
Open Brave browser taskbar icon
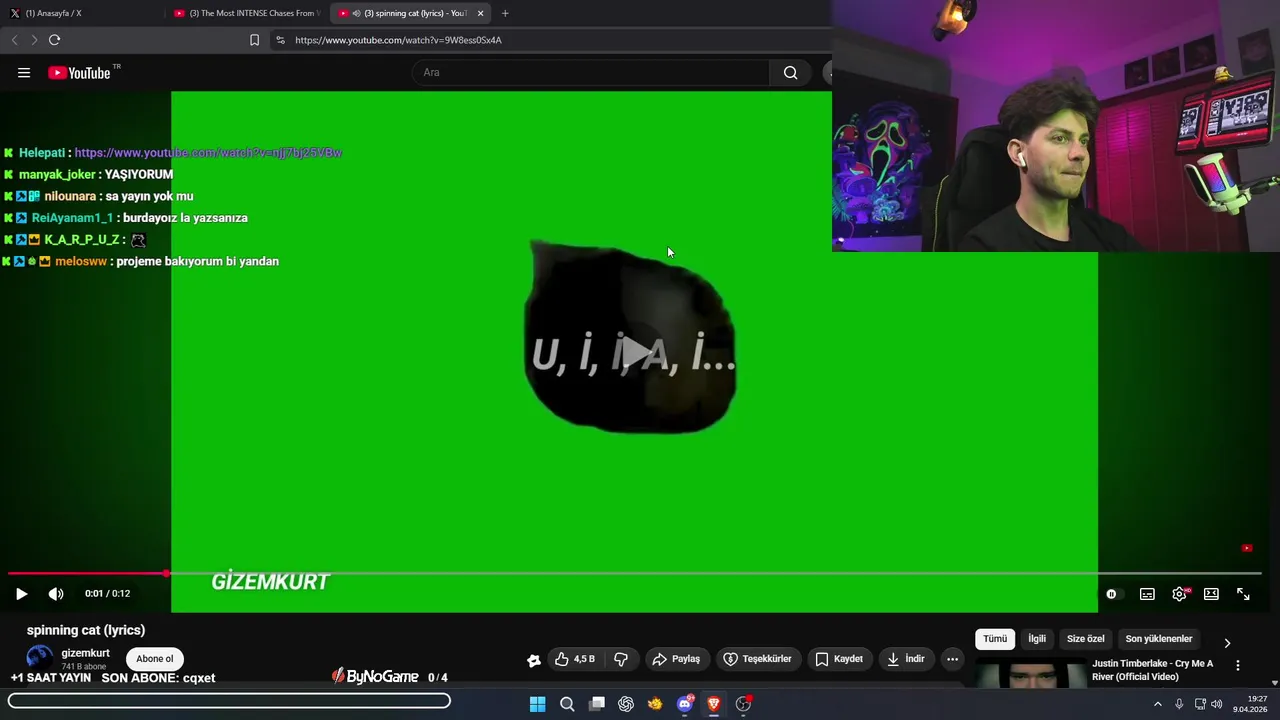[714, 704]
